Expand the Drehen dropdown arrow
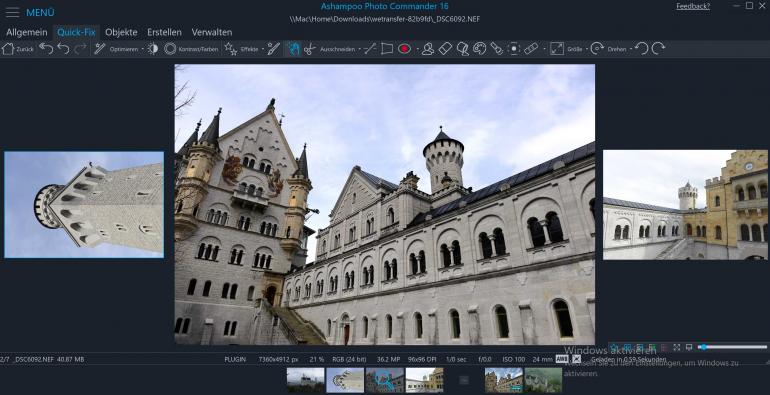Image resolution: width=770 pixels, height=395 pixels. tap(631, 49)
